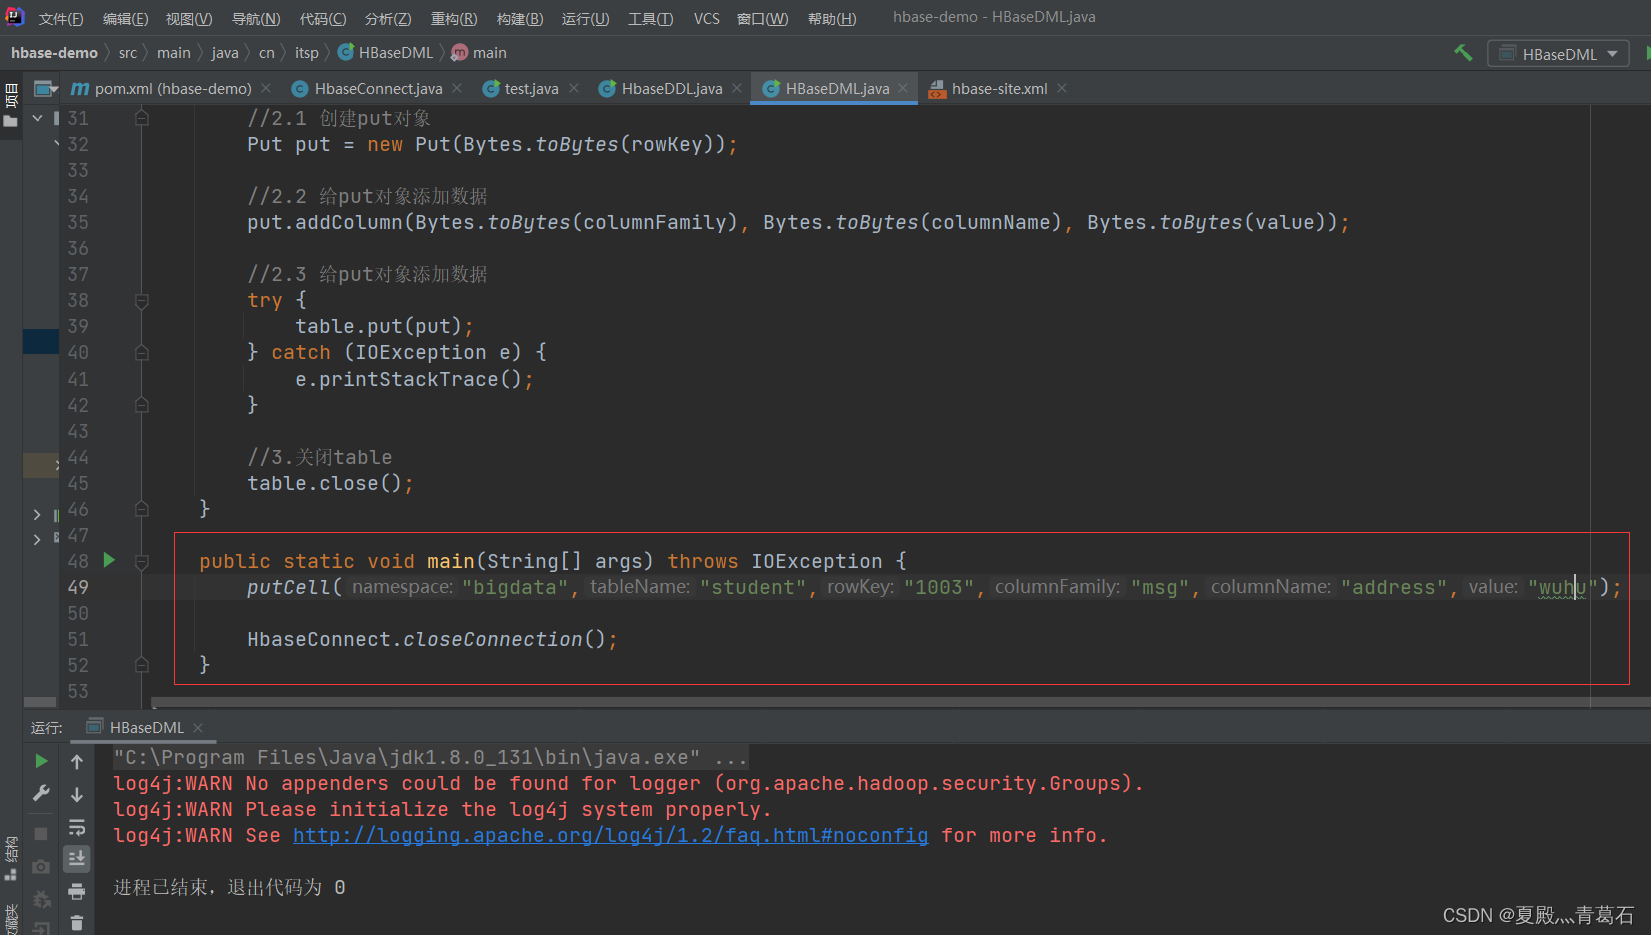1651x935 pixels.
Task: Open the HBaseDML run configuration dropdown
Action: [1558, 54]
